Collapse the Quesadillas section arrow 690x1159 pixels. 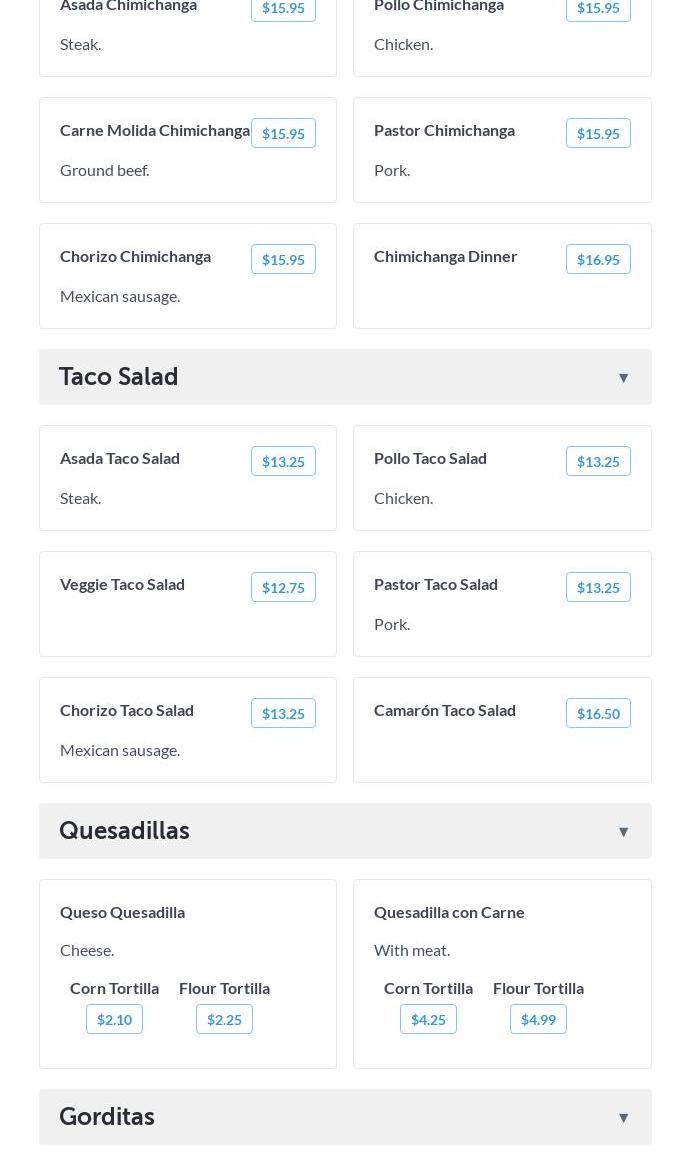pyautogui.click(x=623, y=832)
